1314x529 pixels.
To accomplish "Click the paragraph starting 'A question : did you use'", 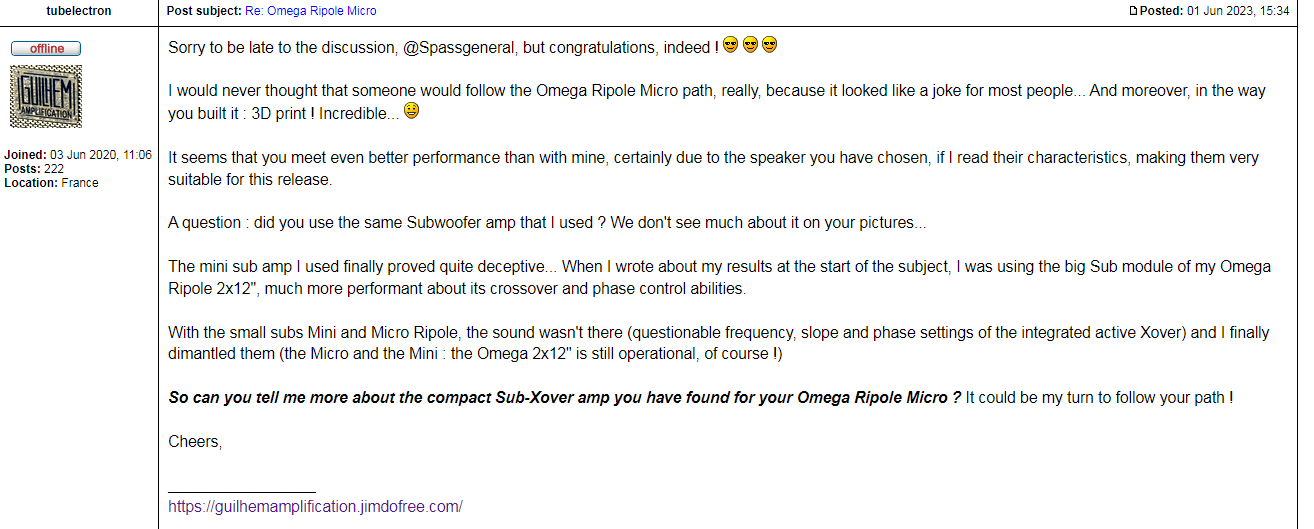I will 547,222.
